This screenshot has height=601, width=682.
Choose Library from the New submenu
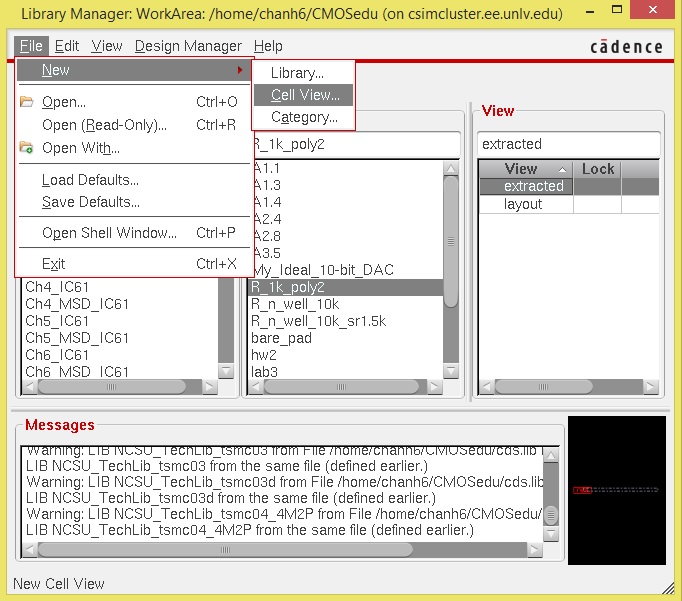coord(297,73)
